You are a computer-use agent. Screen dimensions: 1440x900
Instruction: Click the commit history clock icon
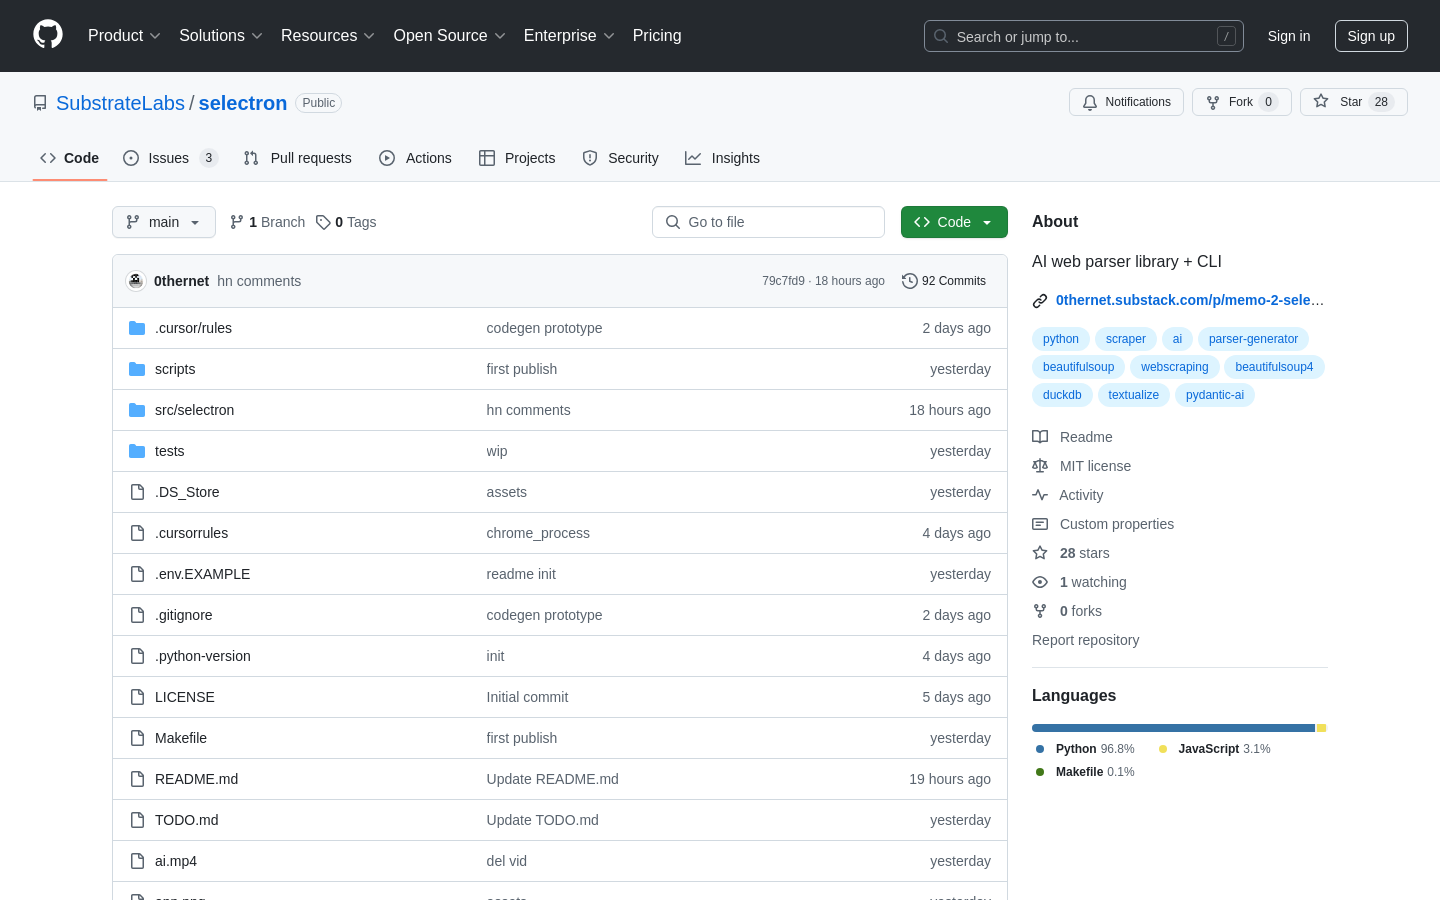point(909,281)
